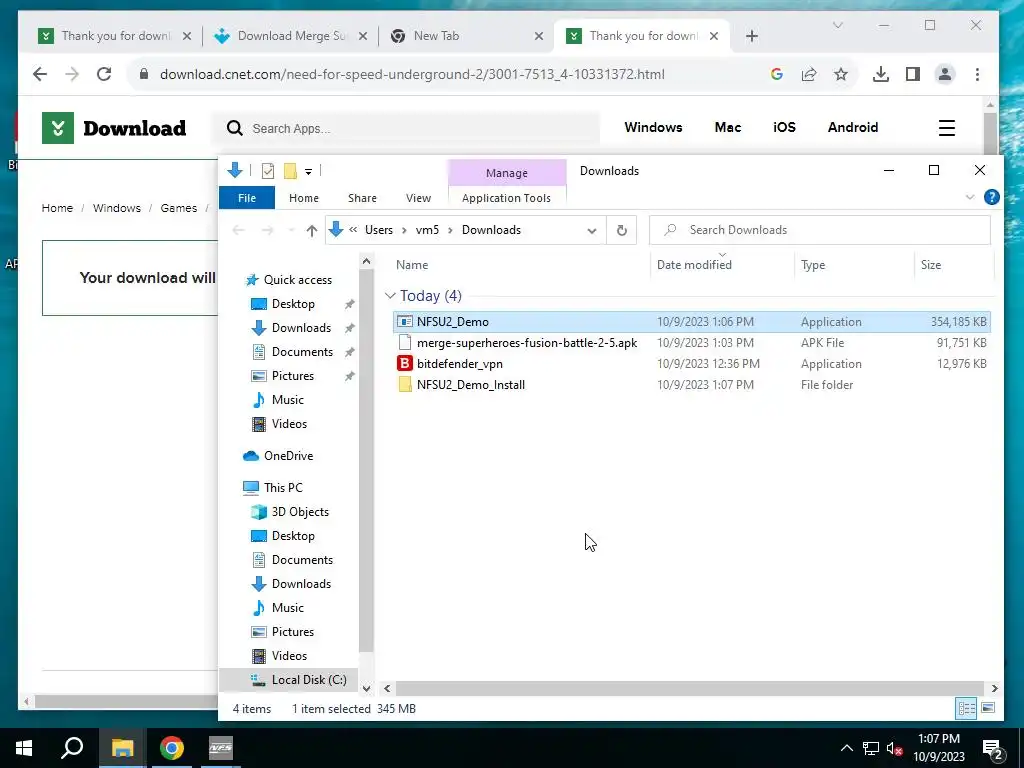Click the breadcrumb chevron after Users
This screenshot has width=1024, height=768.
point(404,231)
